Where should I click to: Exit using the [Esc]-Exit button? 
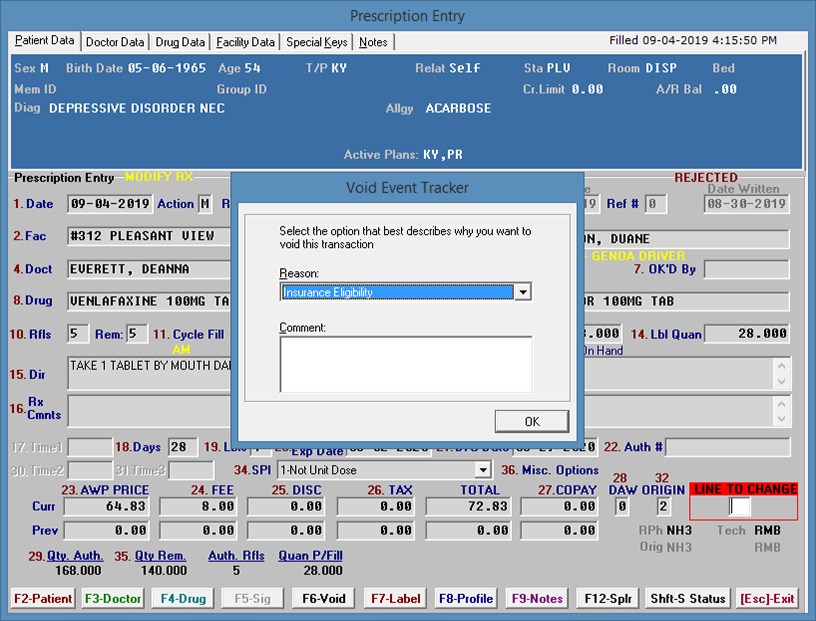tap(767, 598)
